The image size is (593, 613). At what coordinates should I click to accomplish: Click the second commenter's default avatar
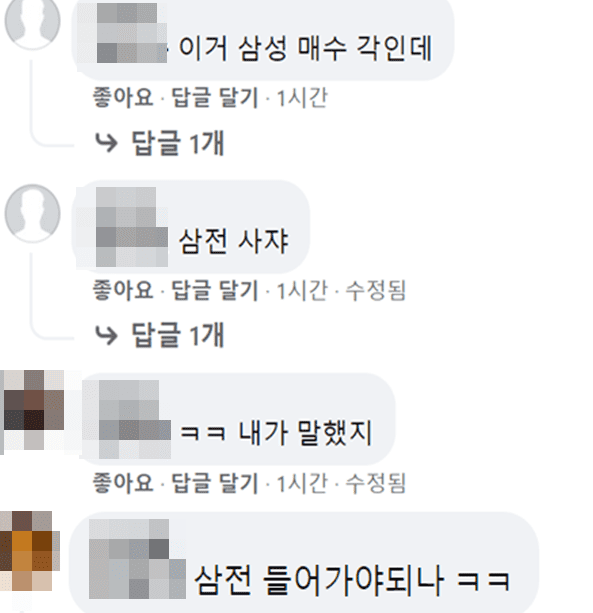click(32, 213)
